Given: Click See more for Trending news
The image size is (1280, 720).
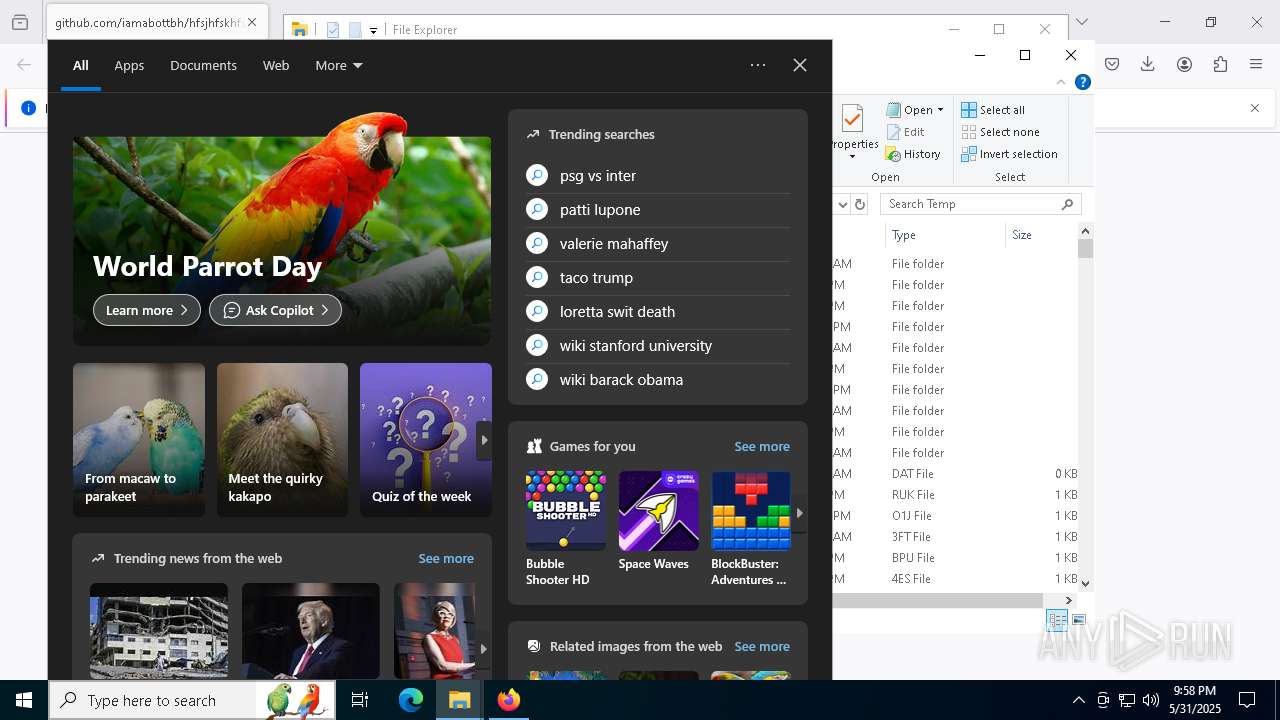Looking at the screenshot, I should coord(446,558).
